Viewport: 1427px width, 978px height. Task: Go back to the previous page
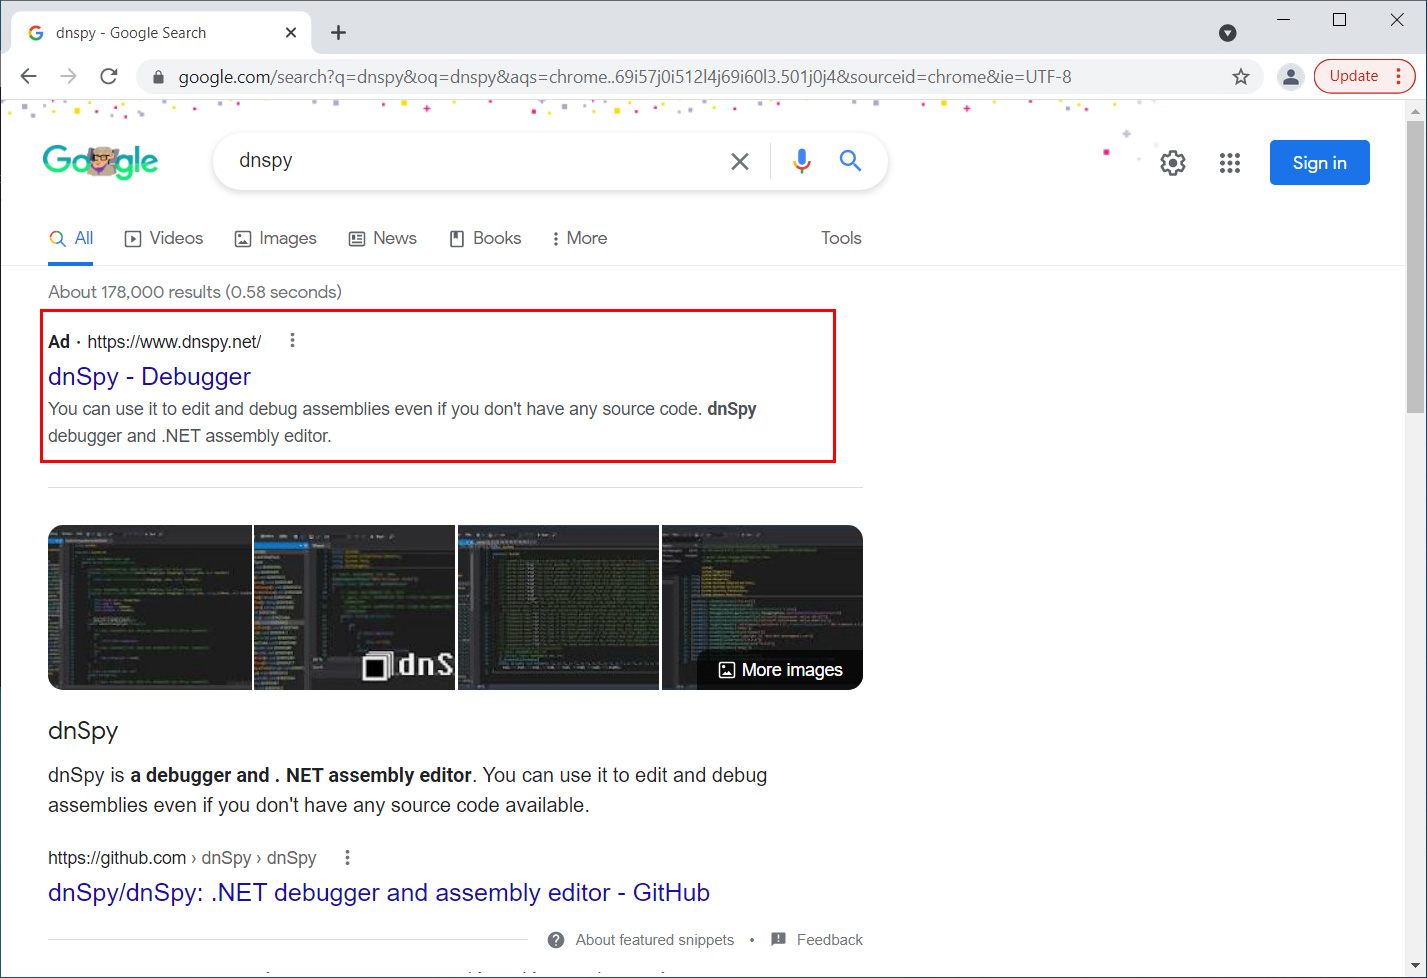(x=29, y=77)
